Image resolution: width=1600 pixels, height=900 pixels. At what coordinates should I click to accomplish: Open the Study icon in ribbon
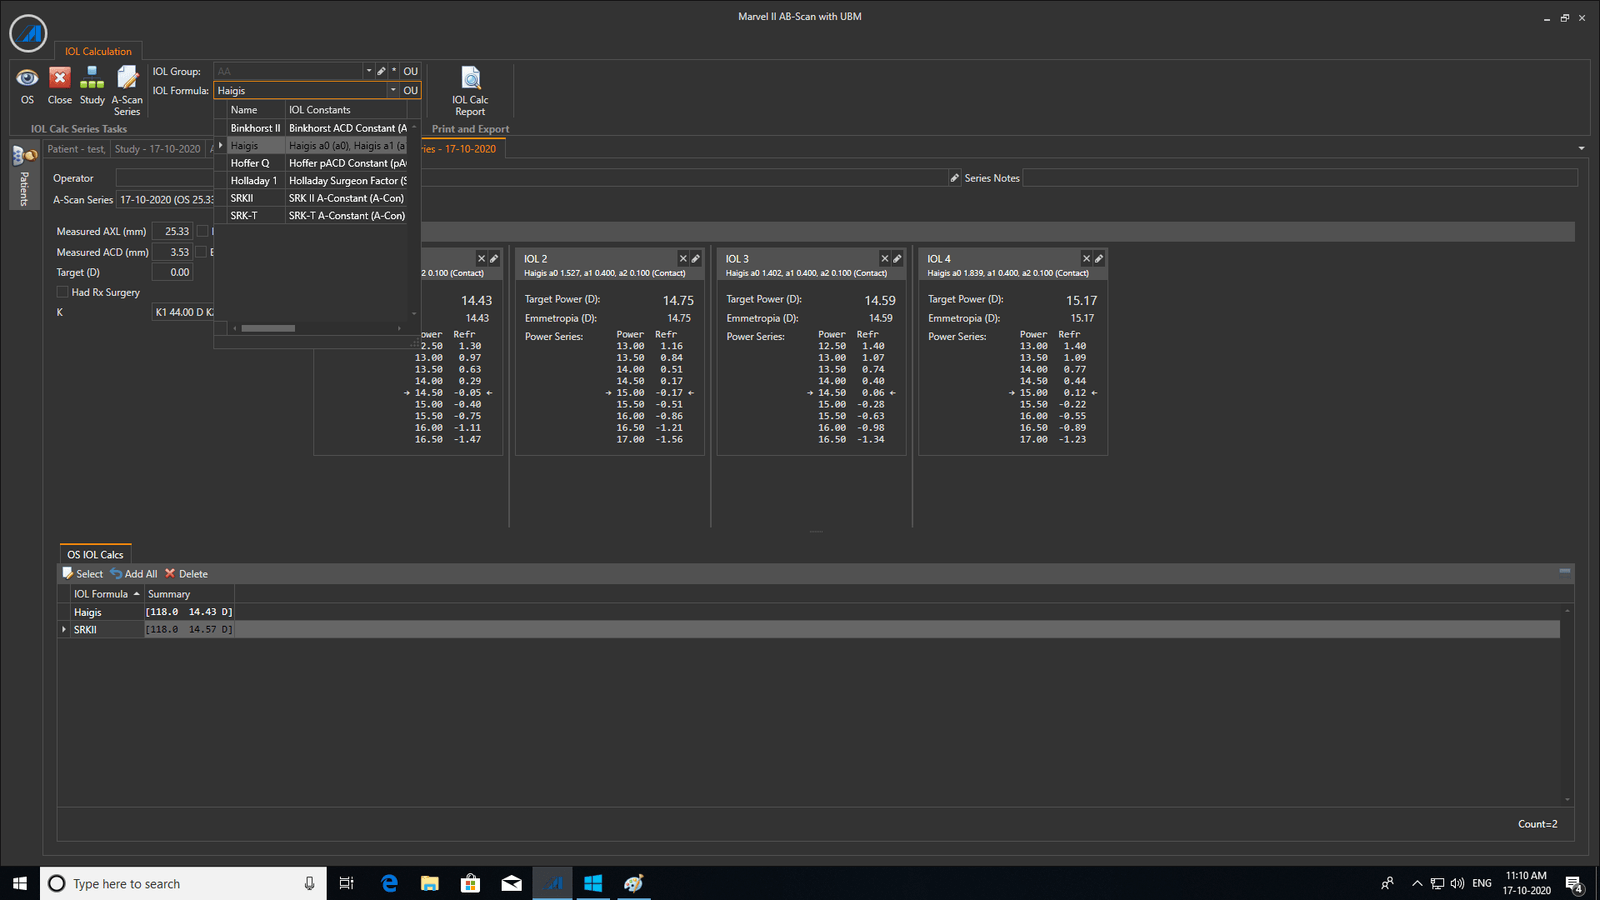(x=92, y=79)
